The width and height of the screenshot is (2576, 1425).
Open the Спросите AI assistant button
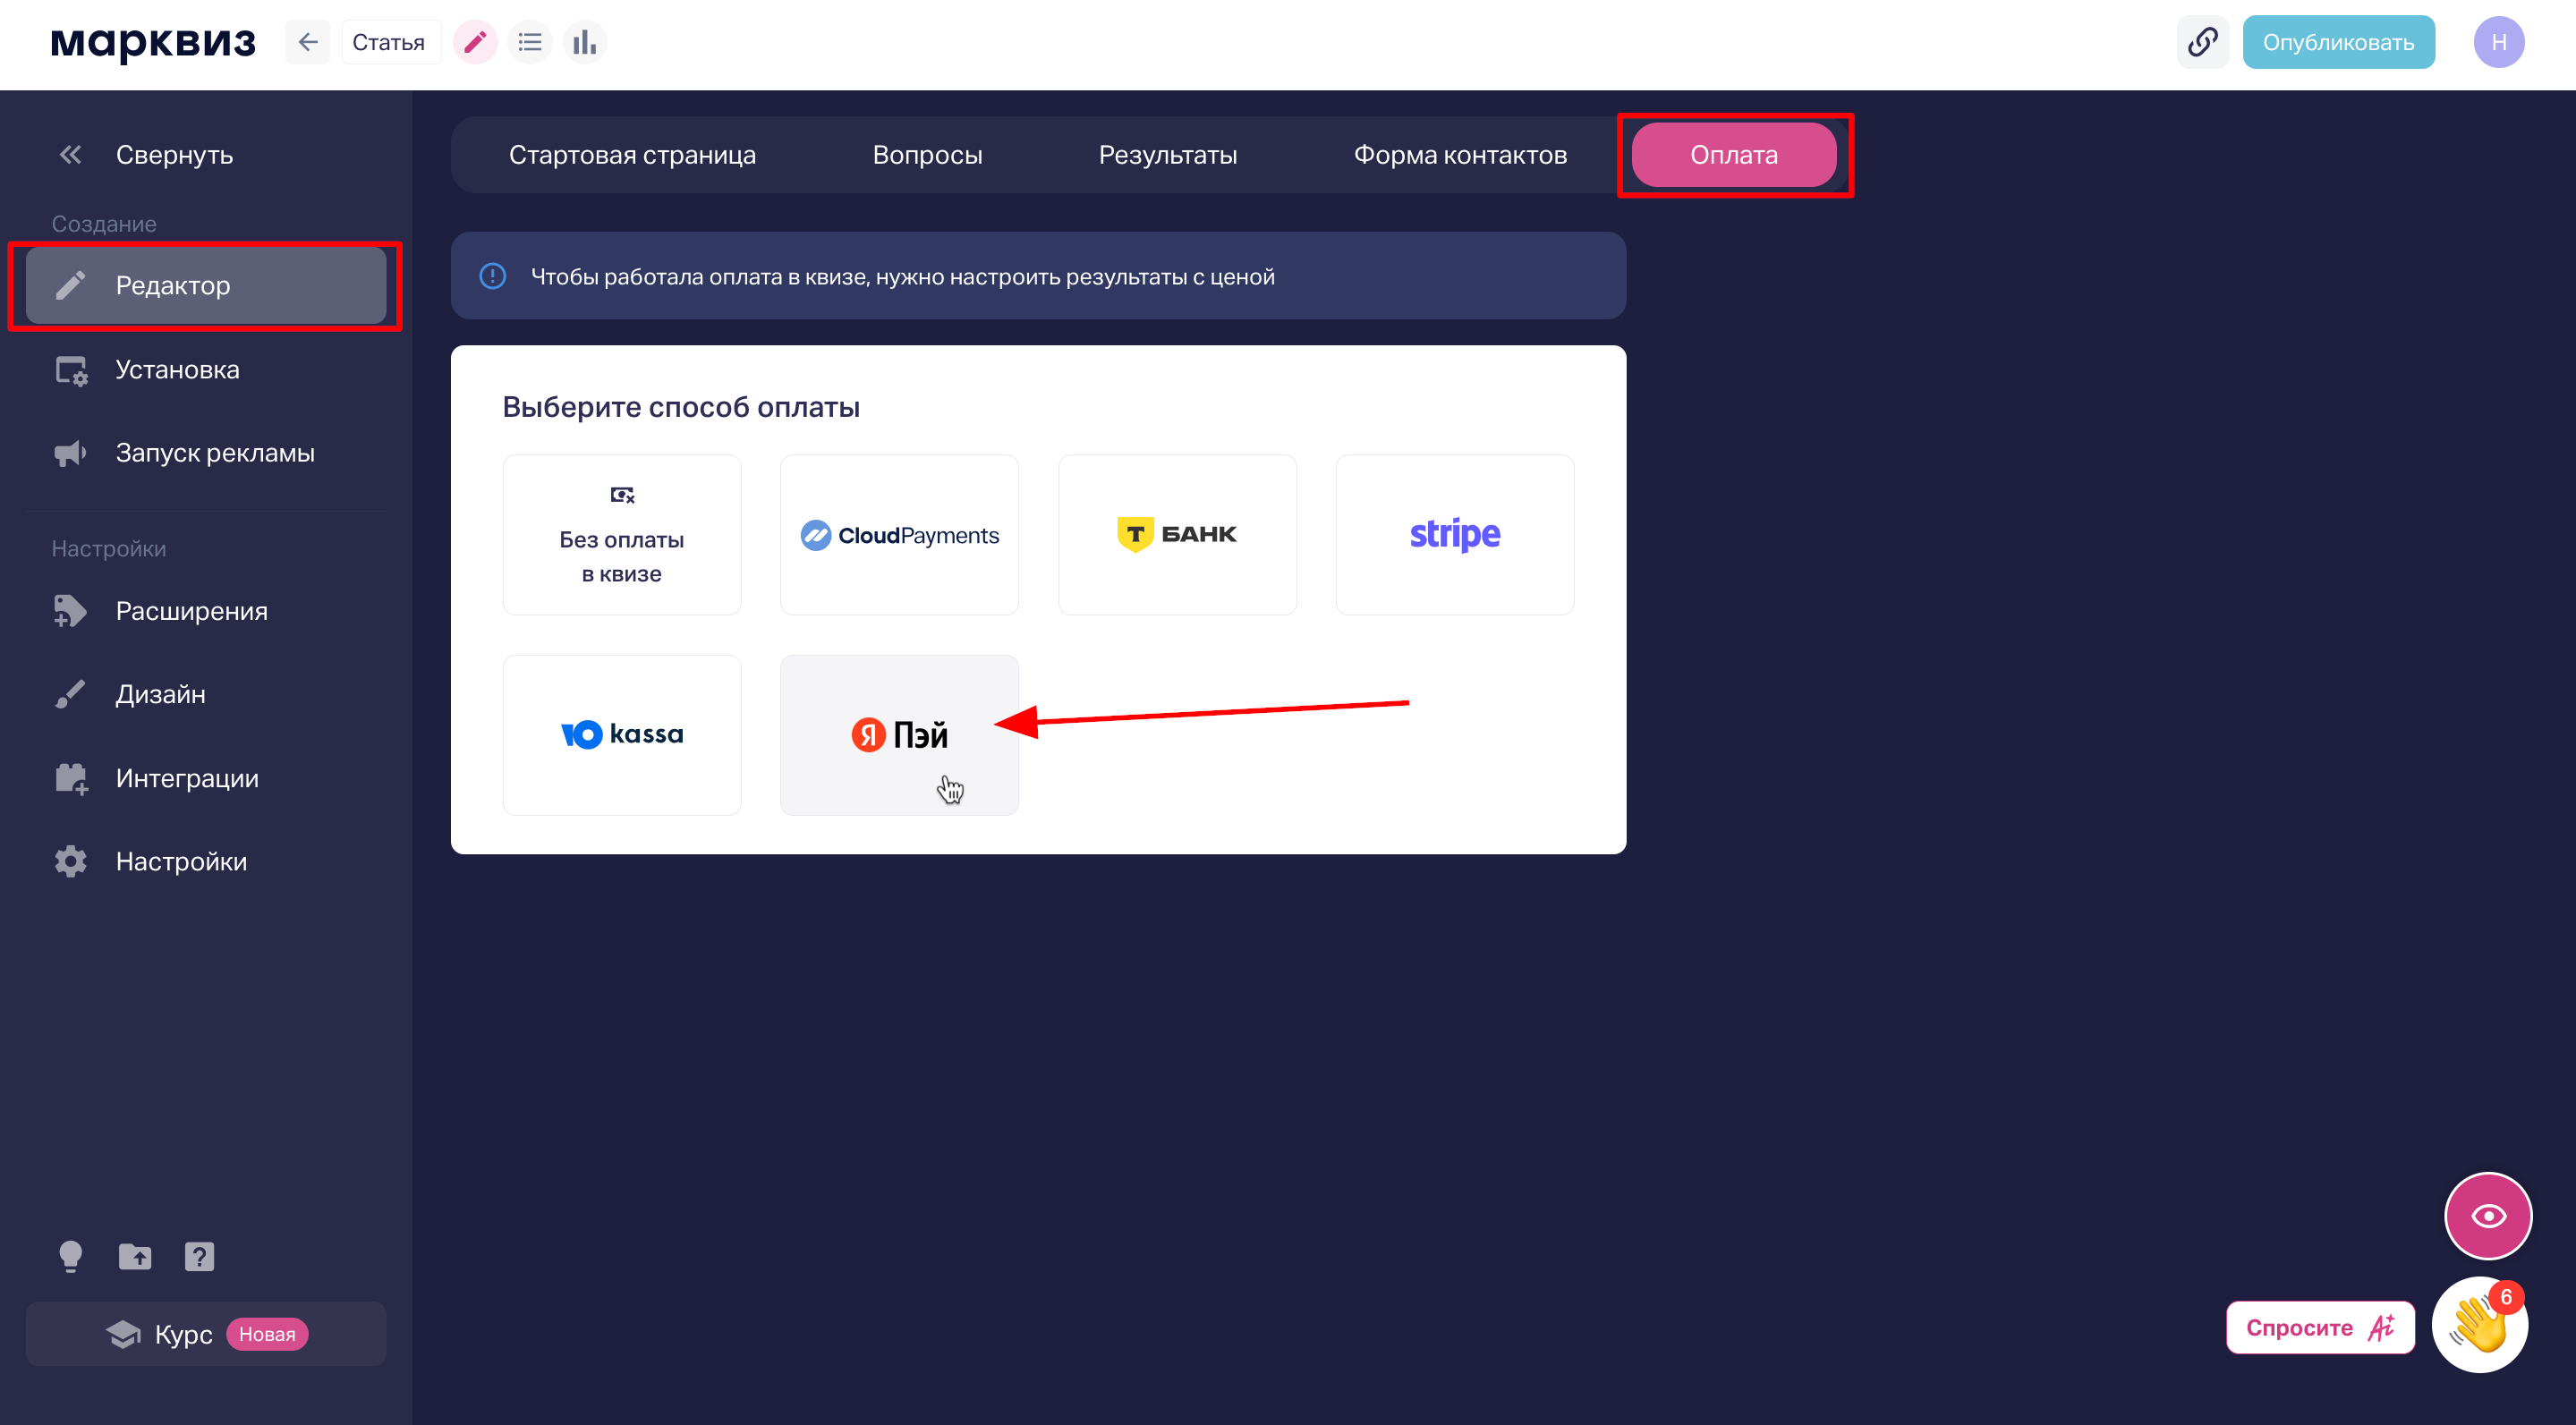click(x=2320, y=1327)
